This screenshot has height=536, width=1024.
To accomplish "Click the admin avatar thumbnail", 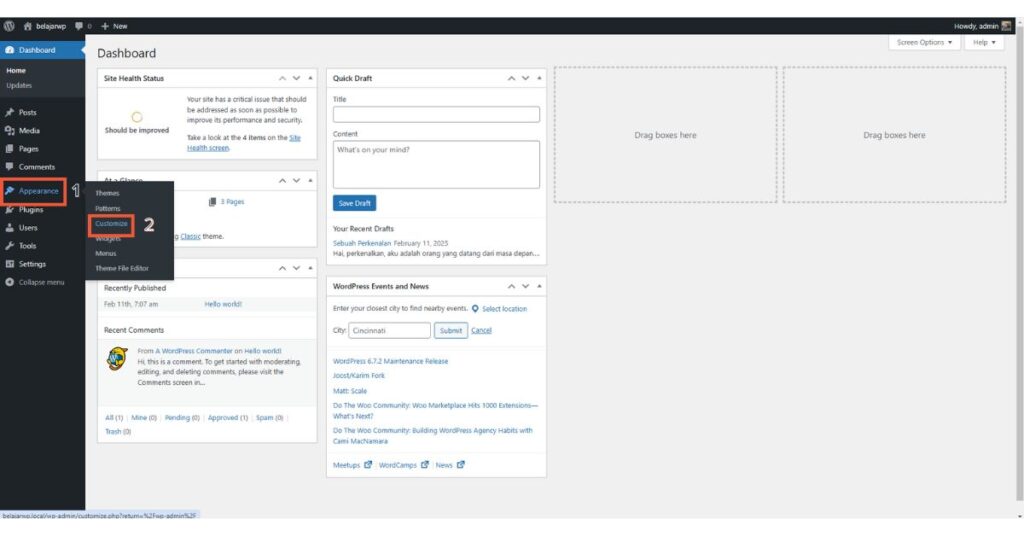I will 1006,26.
